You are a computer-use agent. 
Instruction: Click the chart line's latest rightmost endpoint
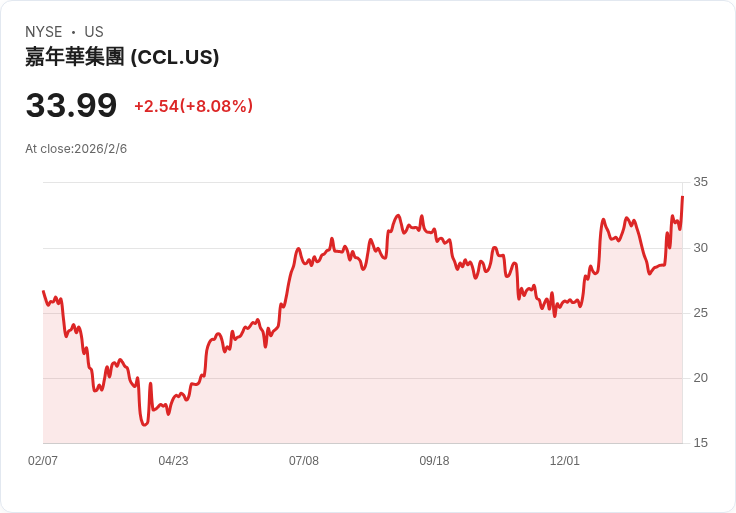point(682,197)
